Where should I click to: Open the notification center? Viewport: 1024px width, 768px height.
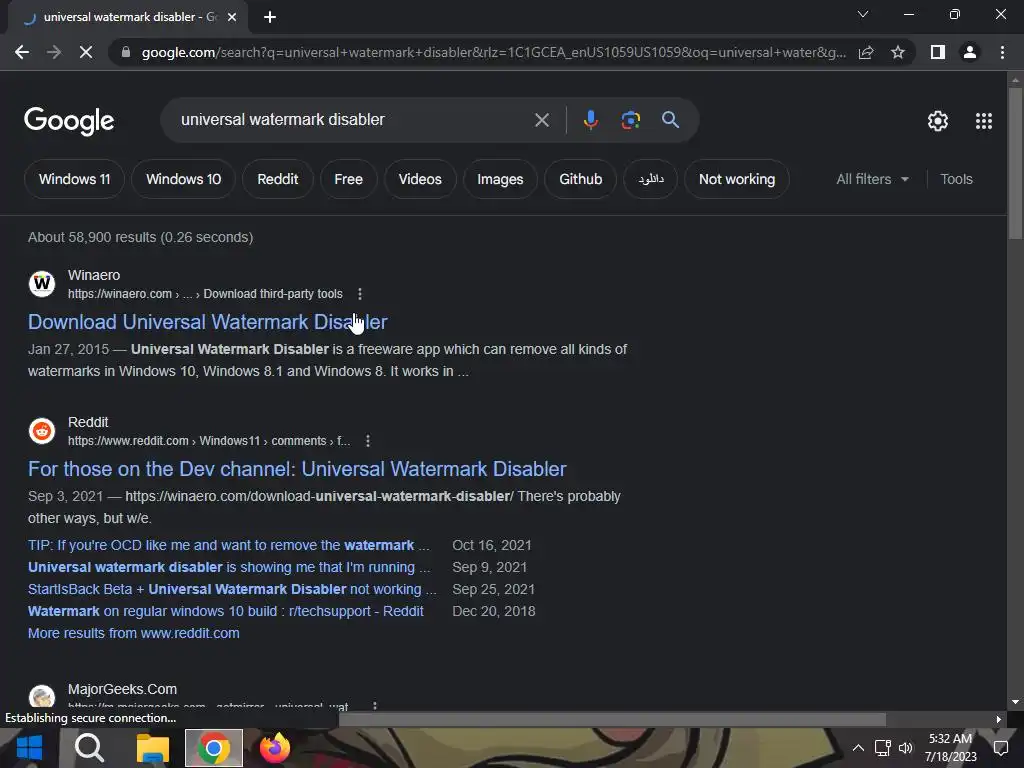[x=1000, y=748]
